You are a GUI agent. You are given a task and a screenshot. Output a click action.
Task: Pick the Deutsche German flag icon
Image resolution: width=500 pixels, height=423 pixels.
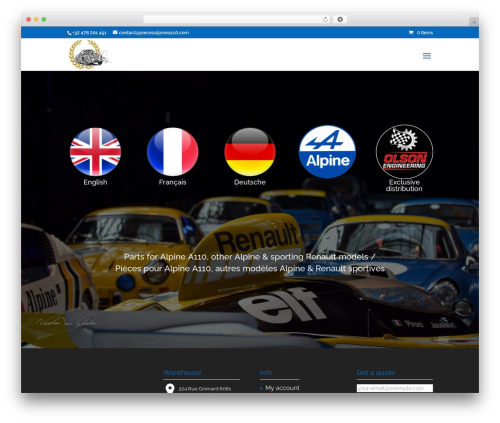point(250,152)
